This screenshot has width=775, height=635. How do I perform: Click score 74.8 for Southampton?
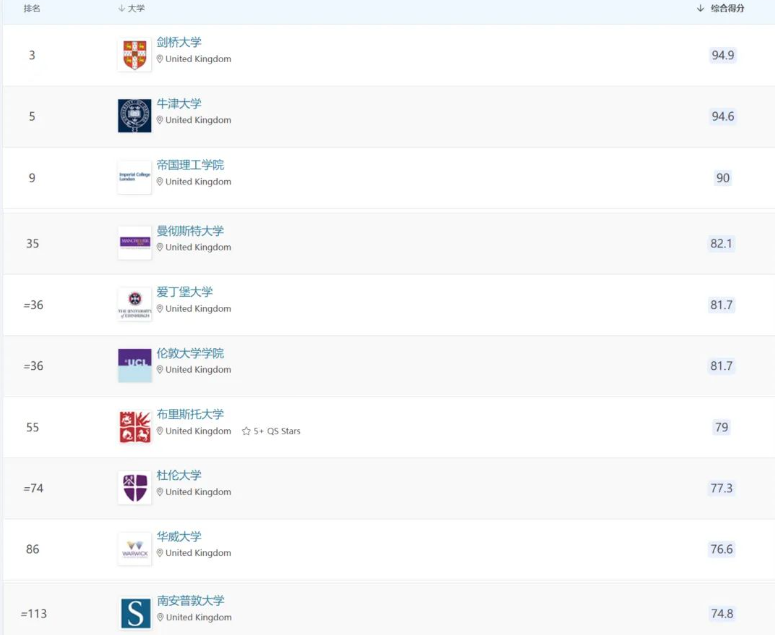click(722, 614)
